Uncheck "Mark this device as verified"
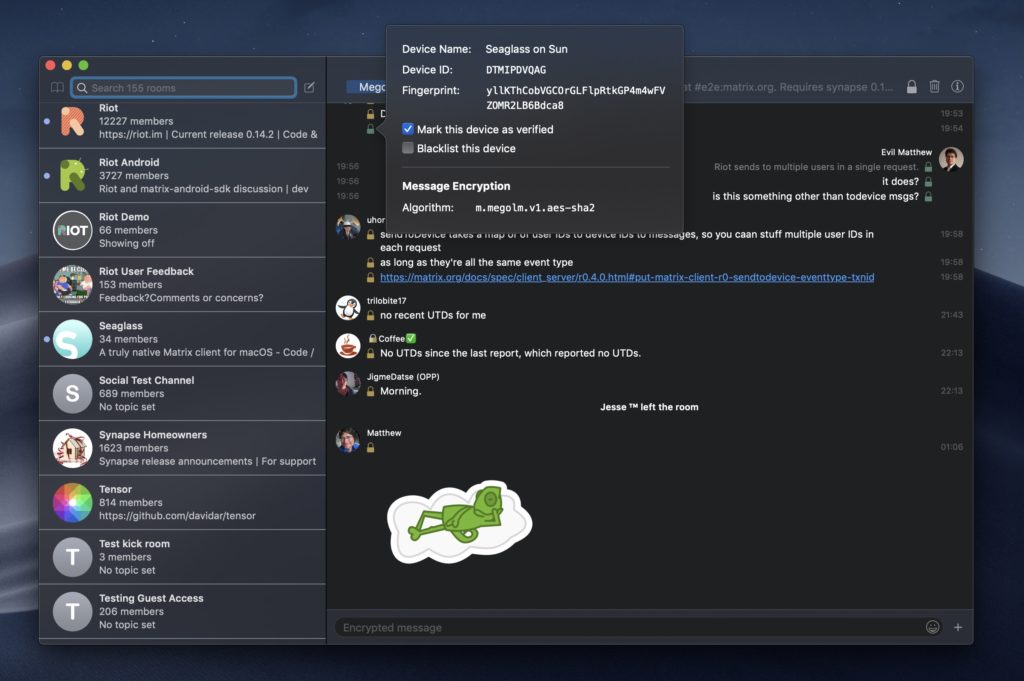This screenshot has height=681, width=1024. 408,129
